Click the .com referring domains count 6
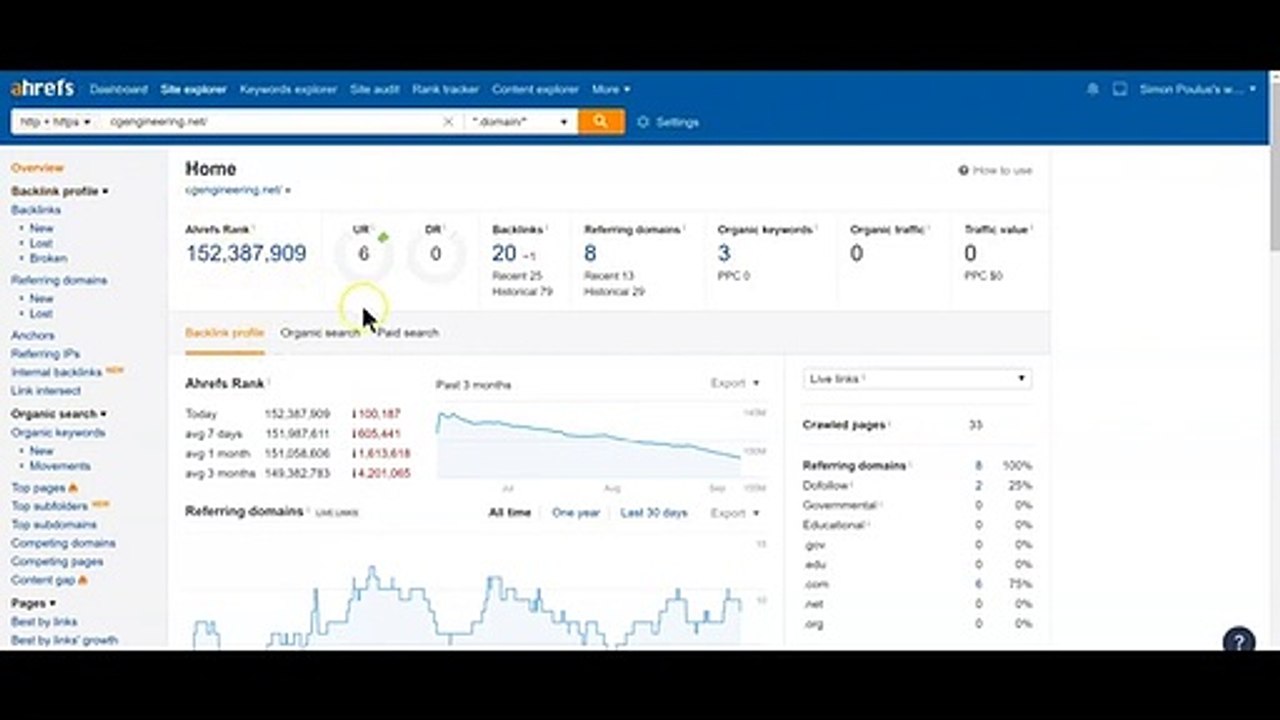The height and width of the screenshot is (720, 1280). [979, 584]
